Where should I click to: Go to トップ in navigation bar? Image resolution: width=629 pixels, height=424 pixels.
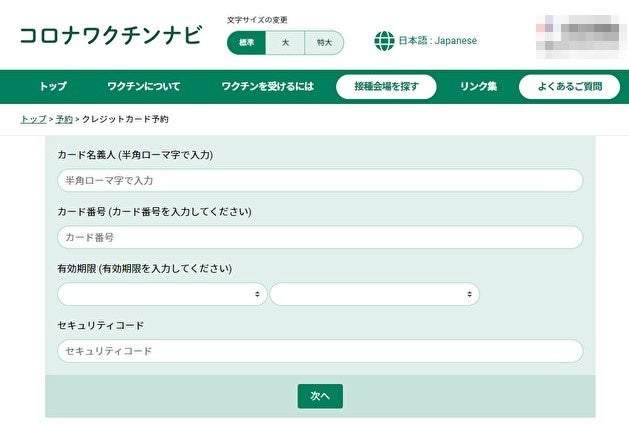tap(53, 87)
